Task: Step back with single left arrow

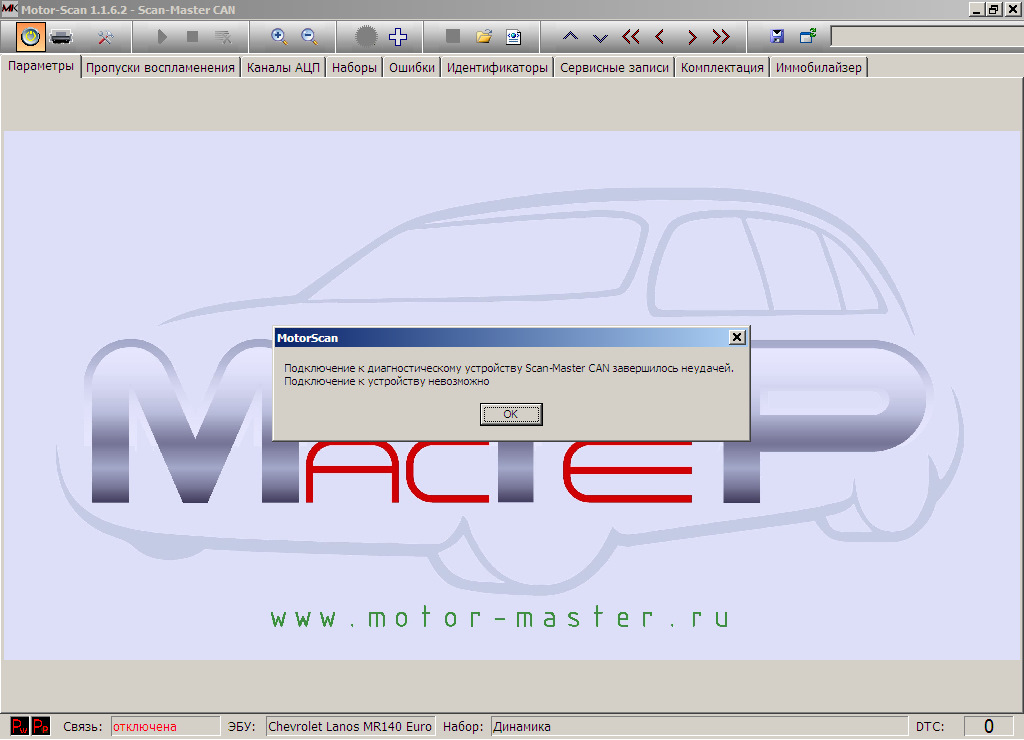Action: pos(660,37)
